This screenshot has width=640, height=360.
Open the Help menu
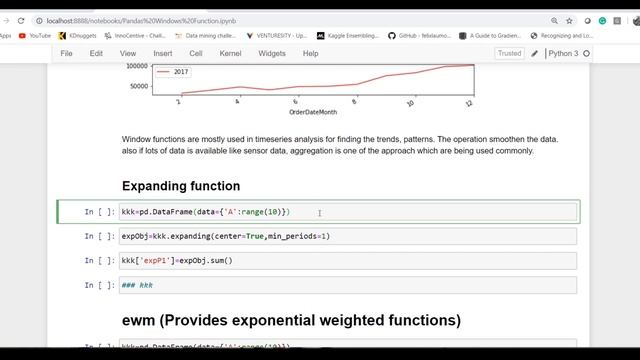point(310,53)
